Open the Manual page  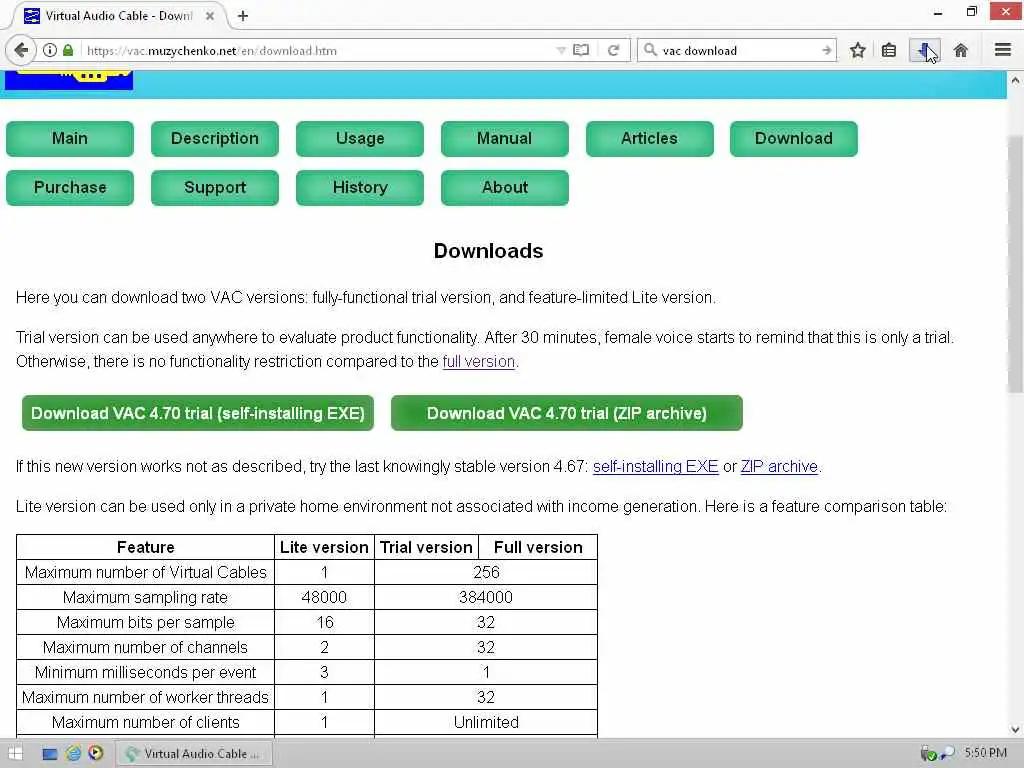tap(505, 138)
